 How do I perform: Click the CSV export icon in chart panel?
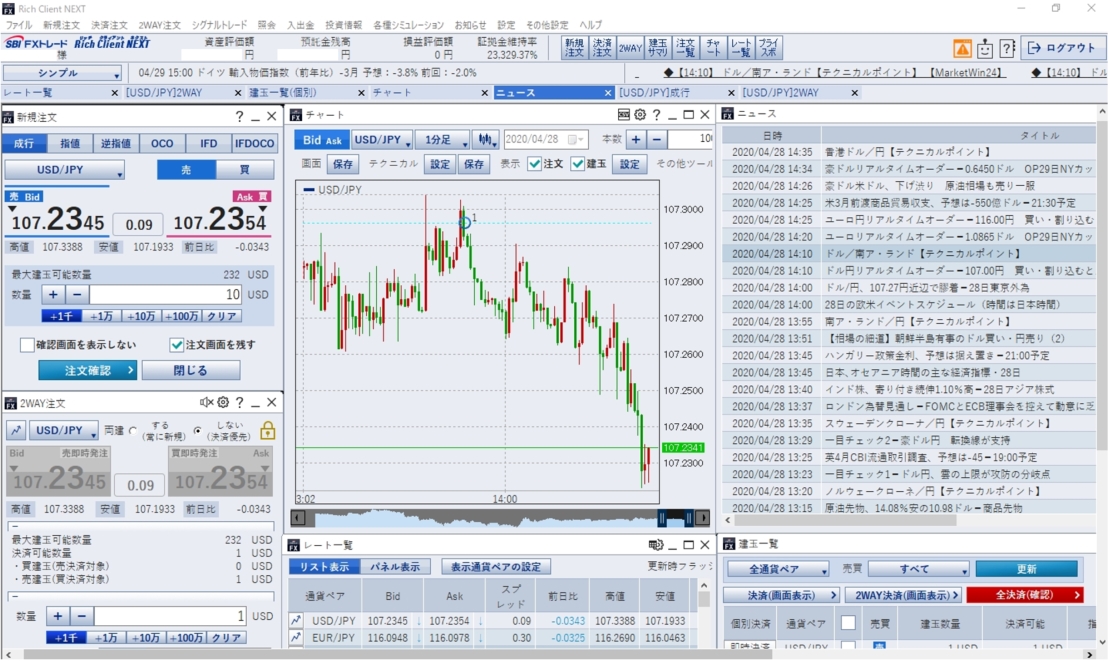click(623, 115)
